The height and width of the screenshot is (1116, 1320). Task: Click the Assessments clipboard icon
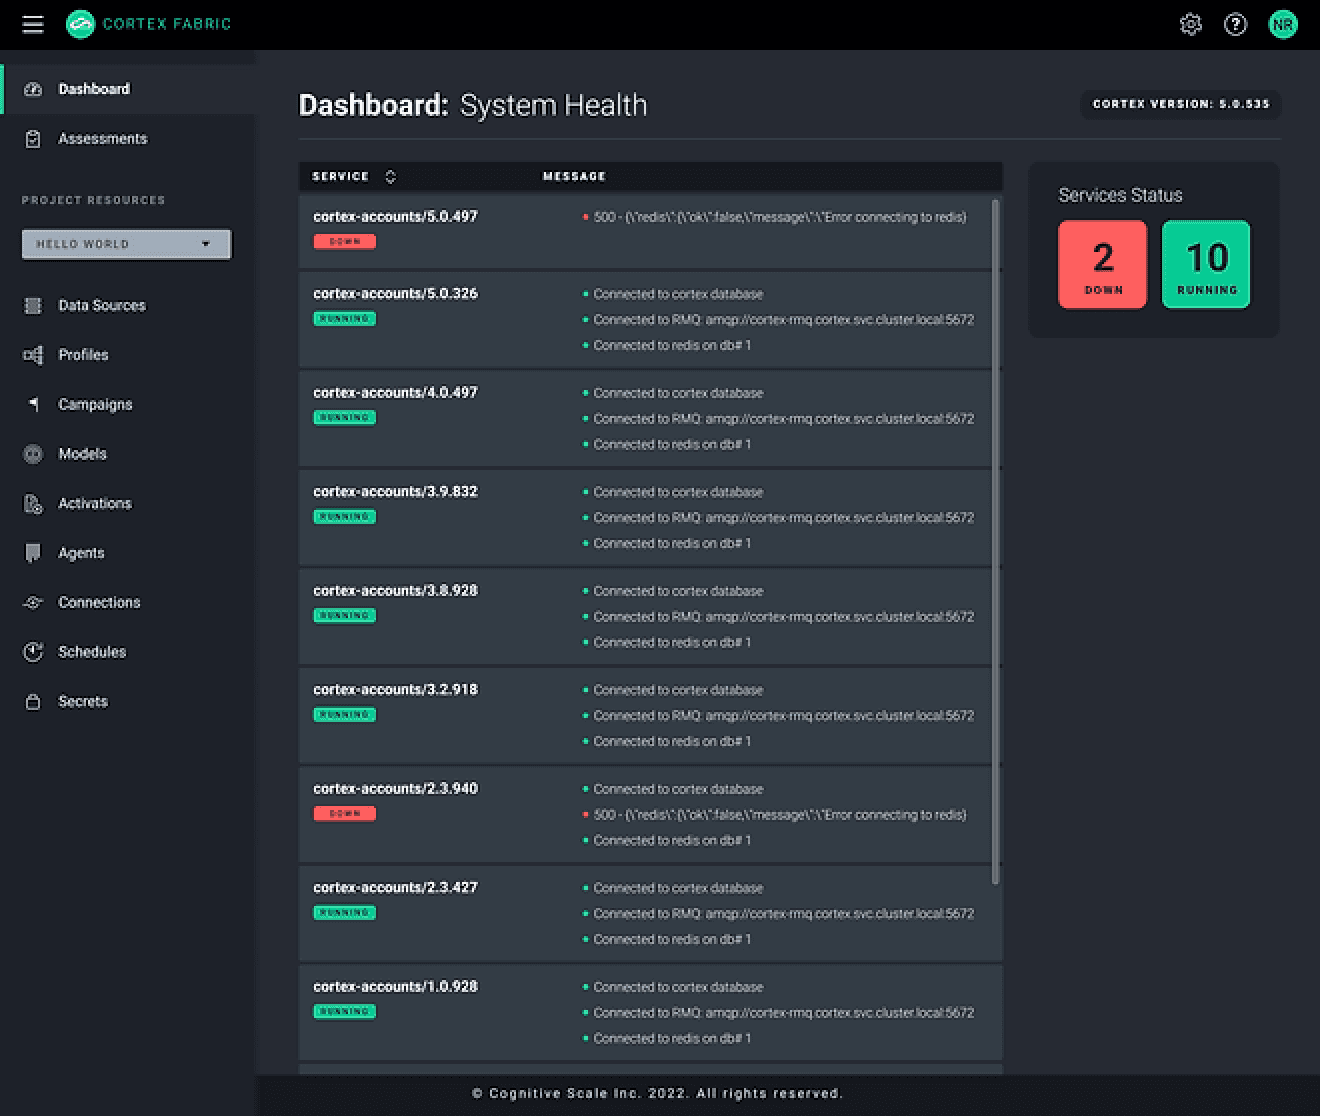(x=33, y=139)
